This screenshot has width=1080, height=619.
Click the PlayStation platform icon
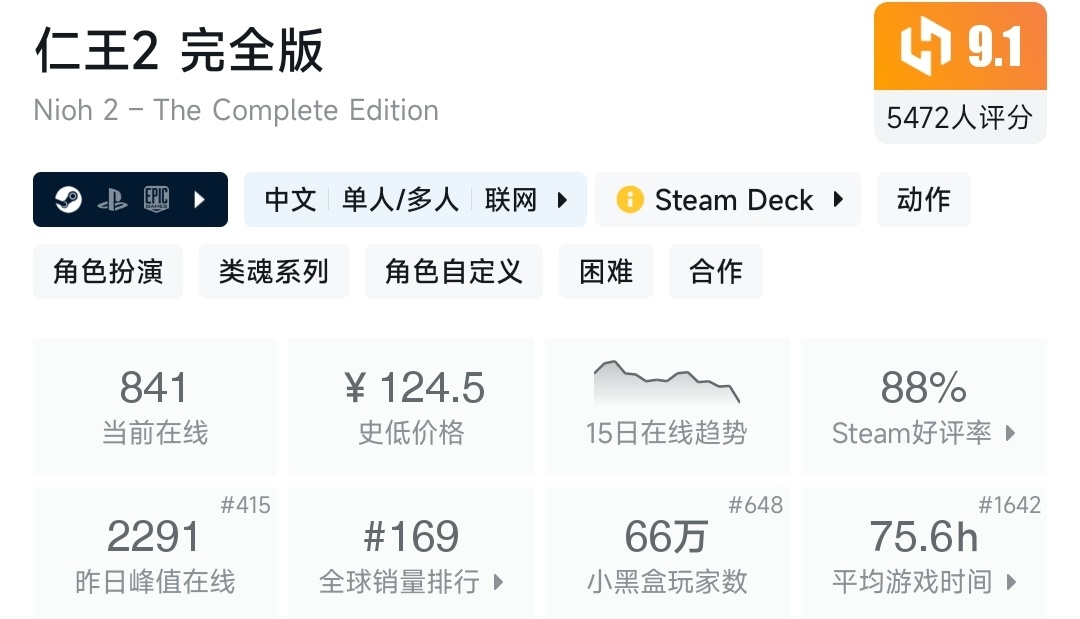[112, 199]
